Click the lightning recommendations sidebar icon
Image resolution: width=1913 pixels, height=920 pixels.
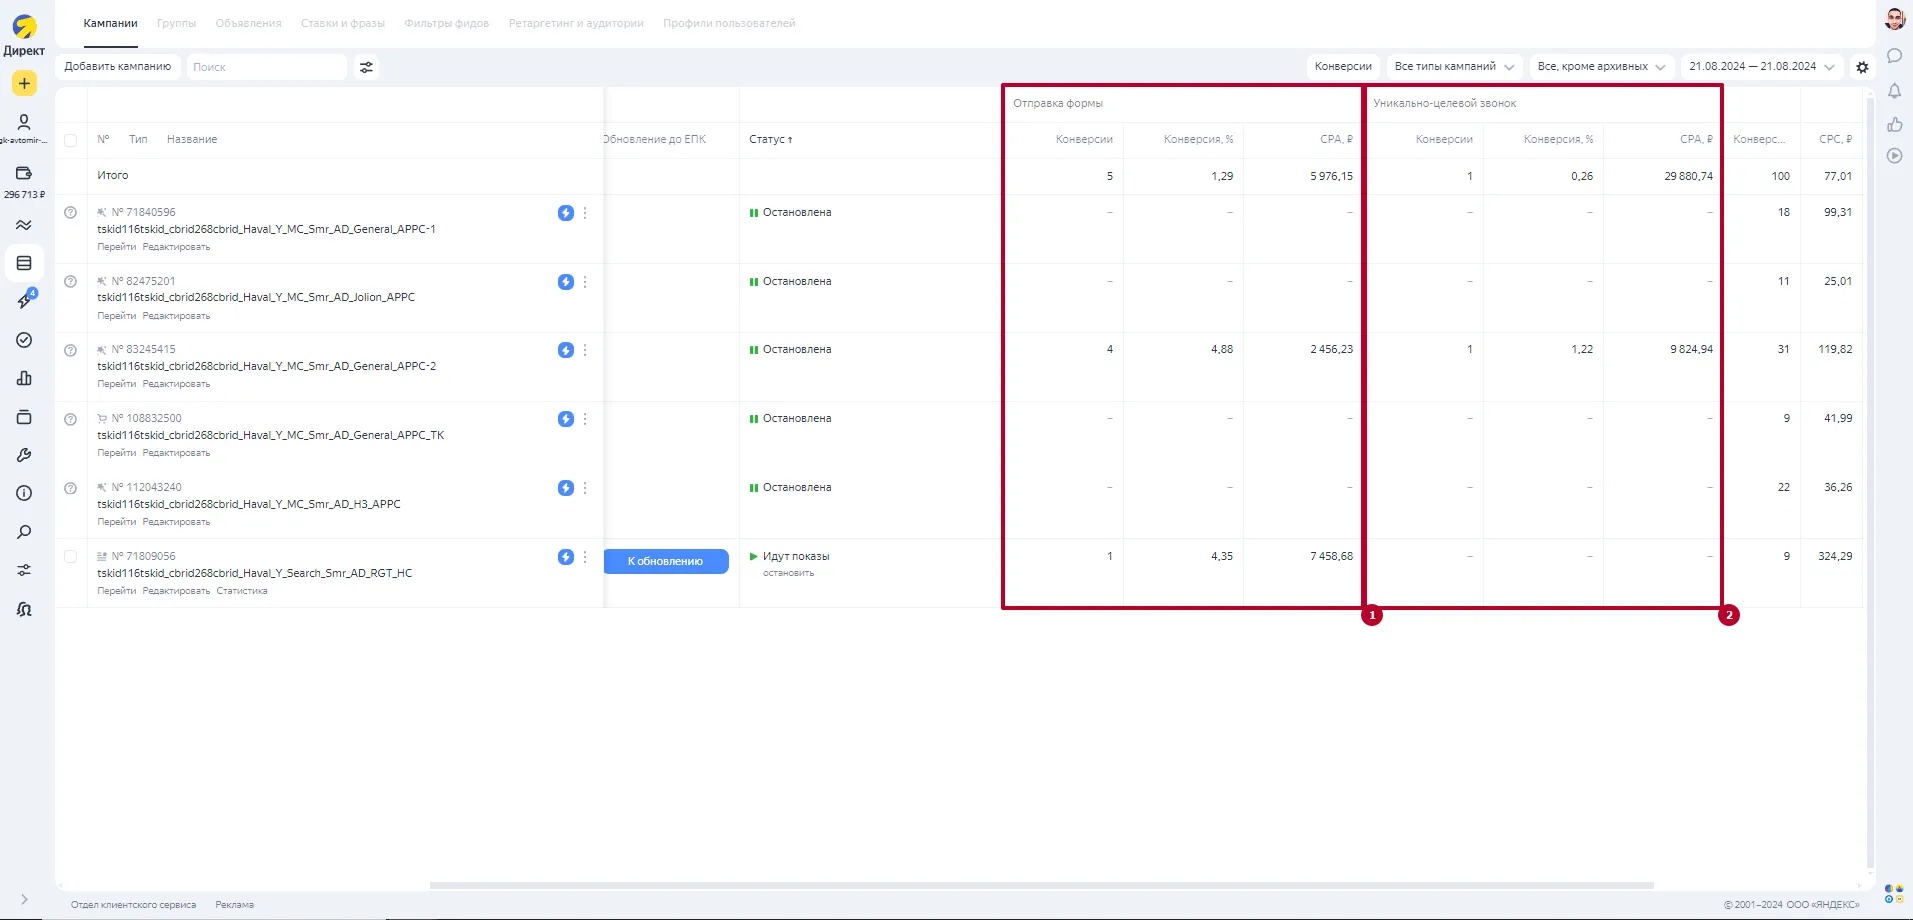(x=24, y=301)
